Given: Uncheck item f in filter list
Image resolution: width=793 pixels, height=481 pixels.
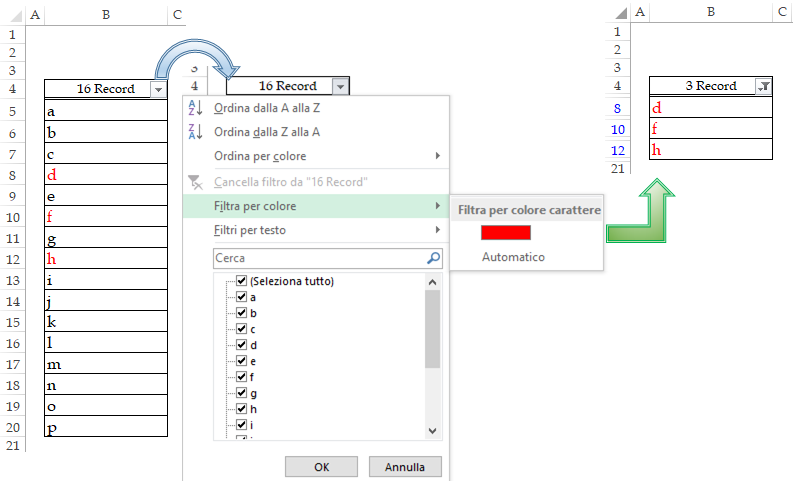Looking at the screenshot, I should pyautogui.click(x=242, y=377).
